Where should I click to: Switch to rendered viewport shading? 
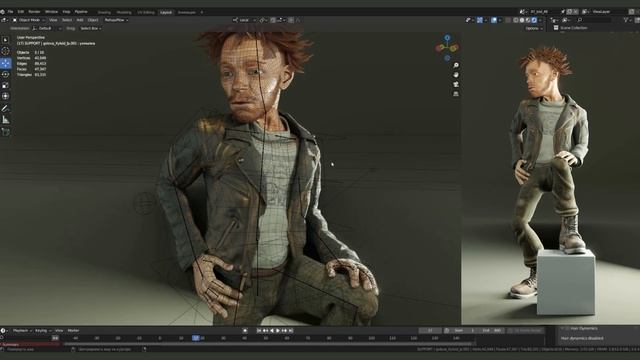534,20
